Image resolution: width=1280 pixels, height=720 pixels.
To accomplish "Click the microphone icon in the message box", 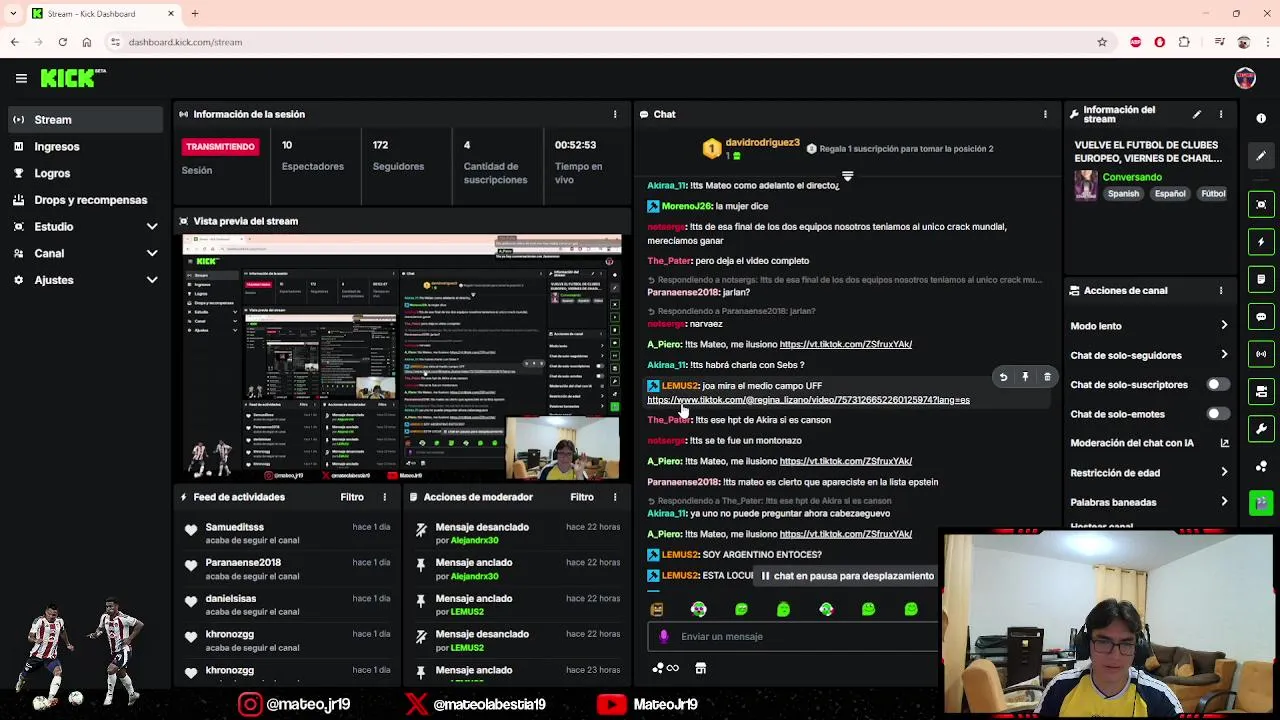I will click(664, 636).
